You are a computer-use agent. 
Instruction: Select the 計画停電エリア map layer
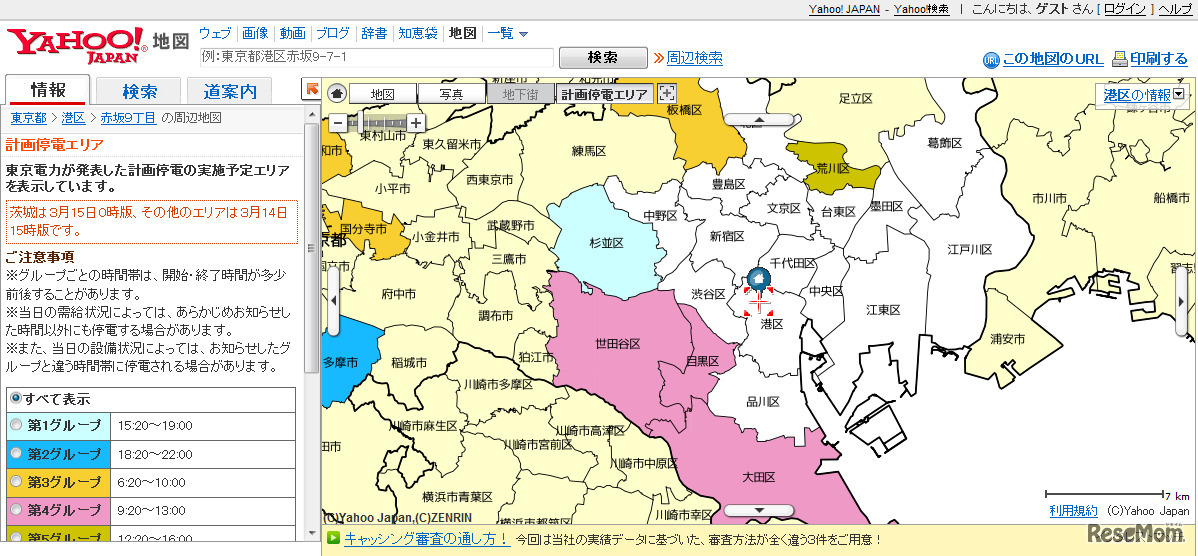click(604, 94)
